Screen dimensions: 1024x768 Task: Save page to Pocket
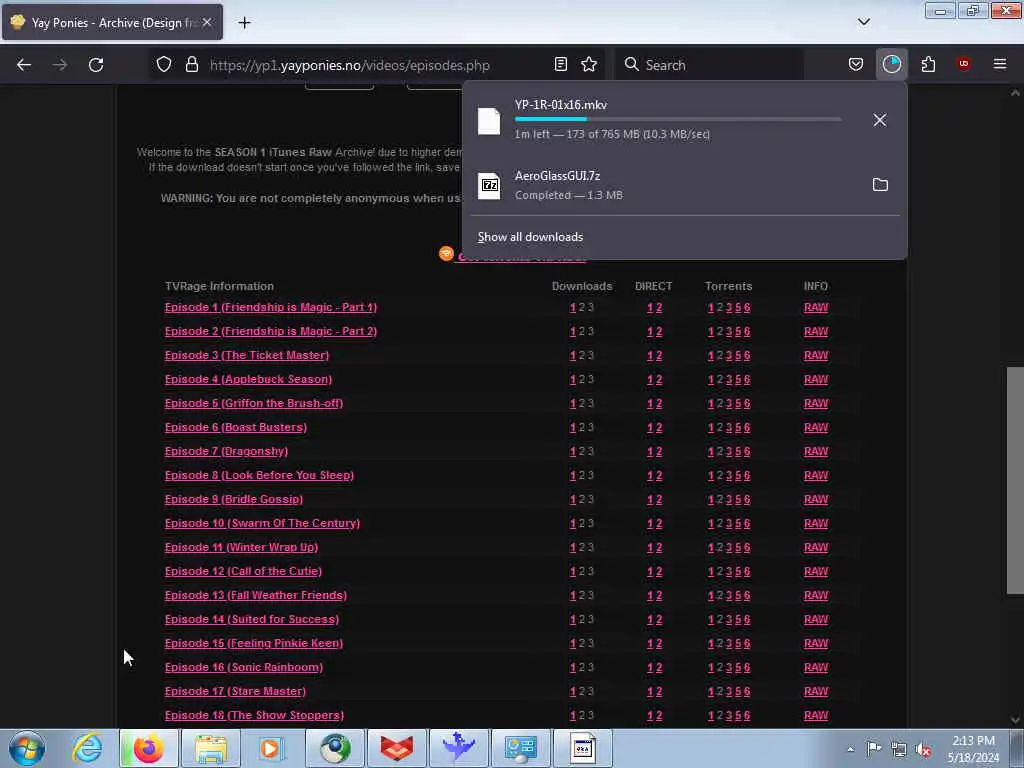(x=856, y=64)
